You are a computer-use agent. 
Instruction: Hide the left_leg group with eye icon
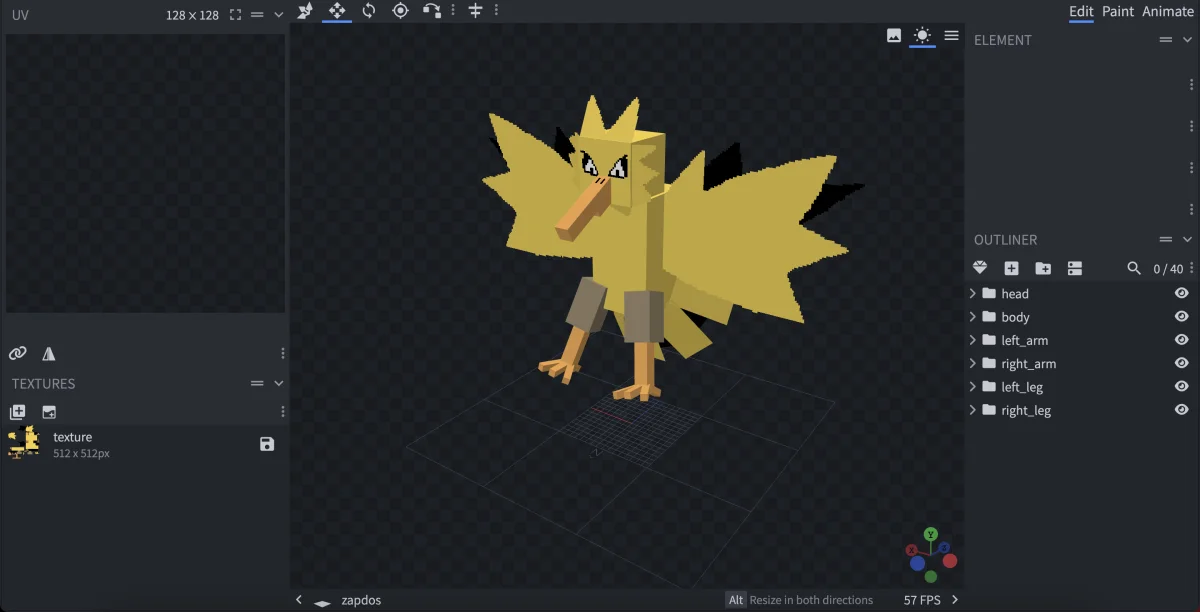pyautogui.click(x=1182, y=386)
